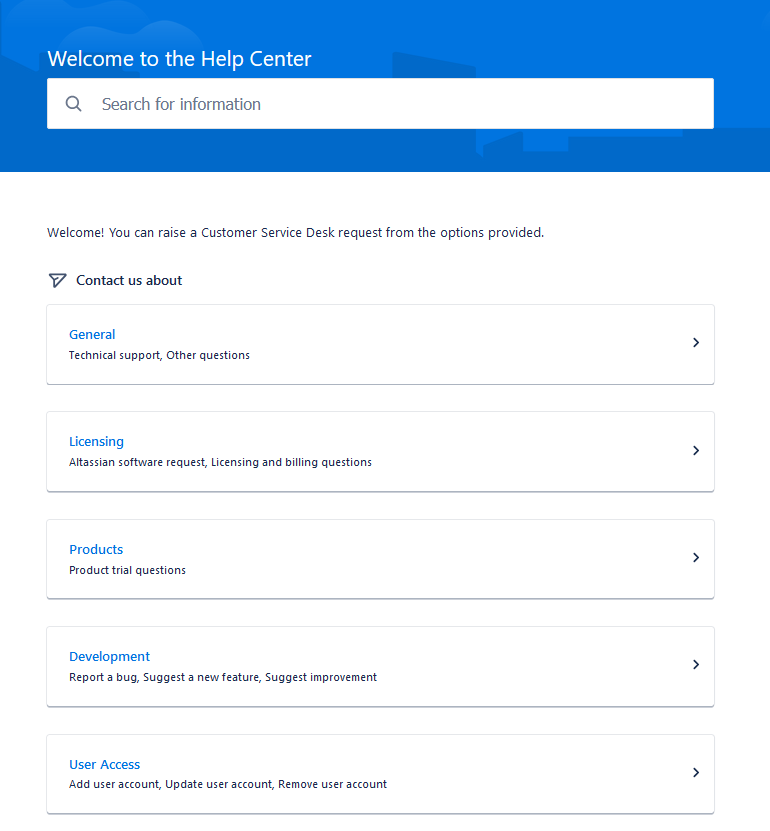
Task: Open the Products category link
Action: pyautogui.click(x=96, y=550)
